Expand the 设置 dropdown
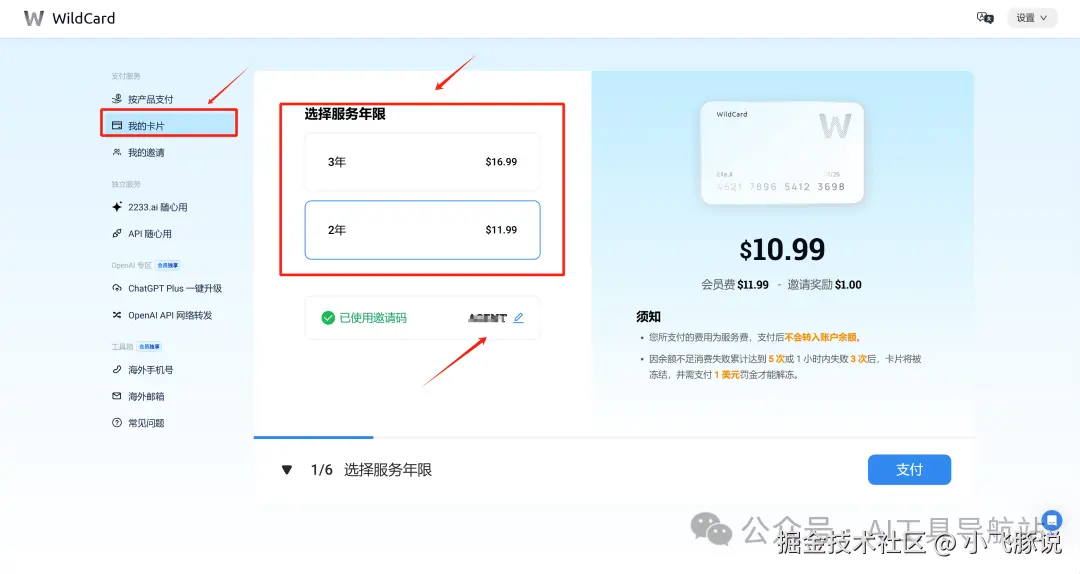The width and height of the screenshot is (1080, 574). [1031, 18]
